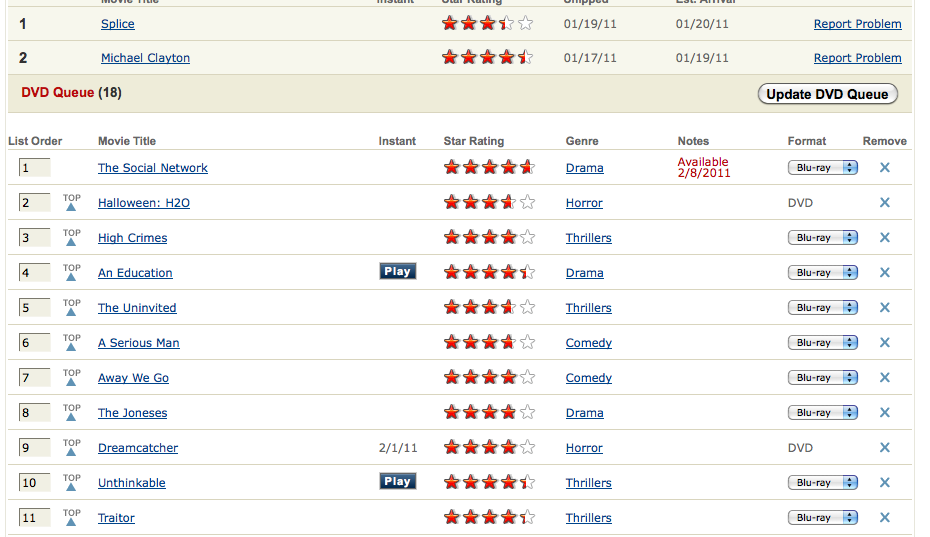Remove High Crimes with its X icon
930x537 pixels.
[x=884, y=238]
